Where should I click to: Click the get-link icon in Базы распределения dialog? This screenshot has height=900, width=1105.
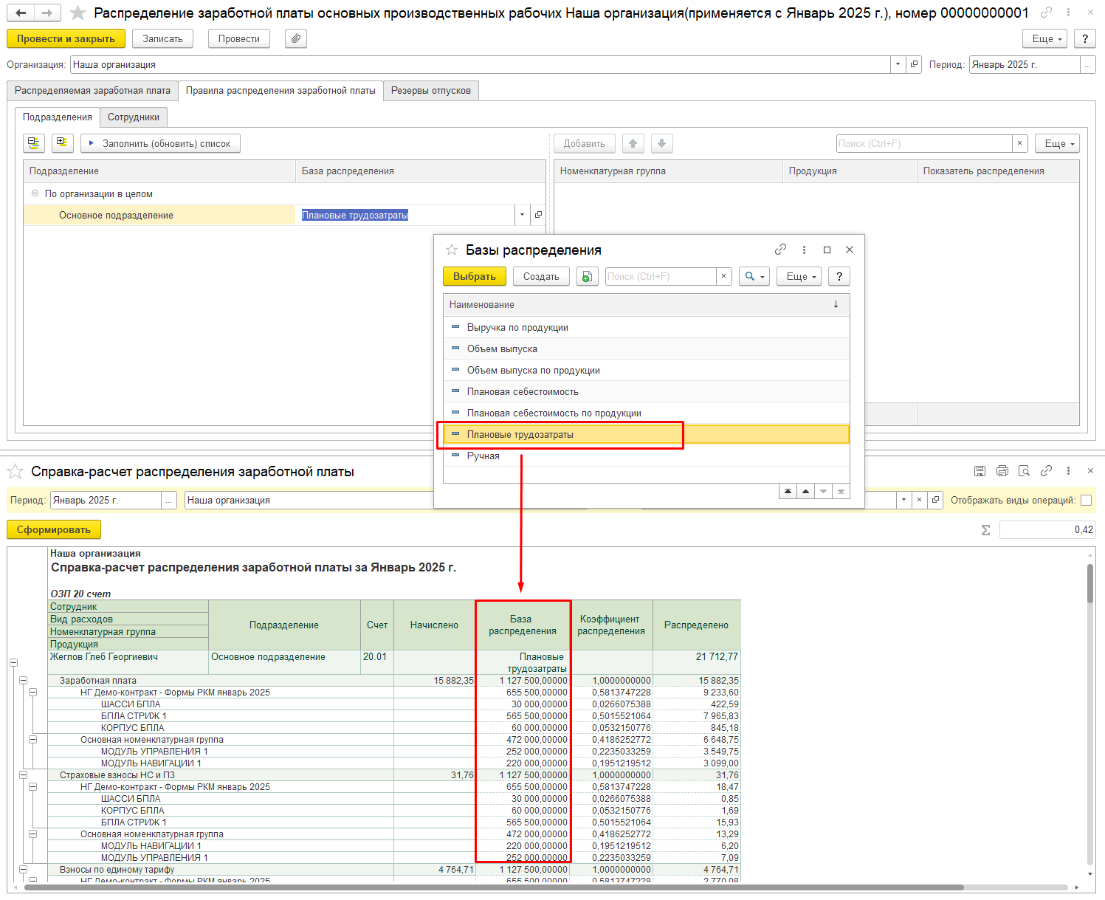coord(780,250)
